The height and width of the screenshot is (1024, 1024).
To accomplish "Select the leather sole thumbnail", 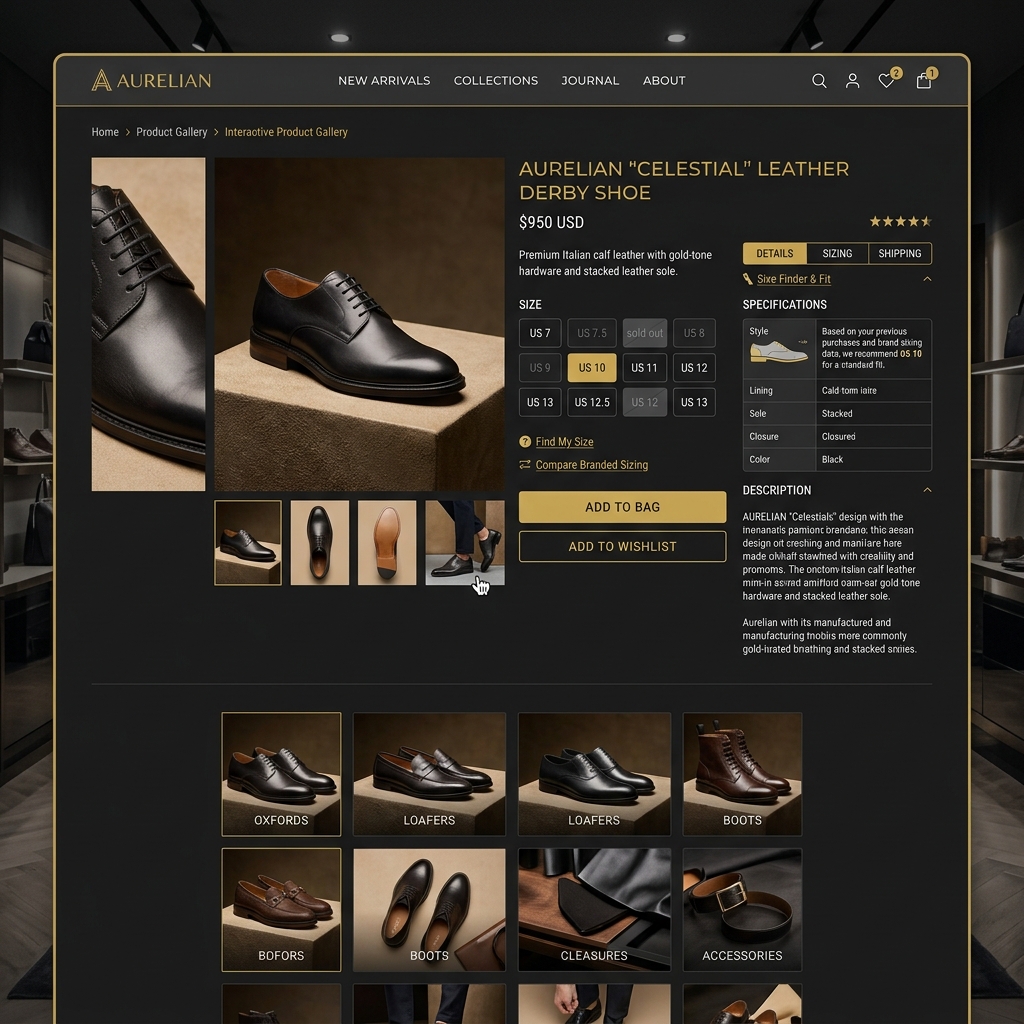I will click(x=387, y=543).
